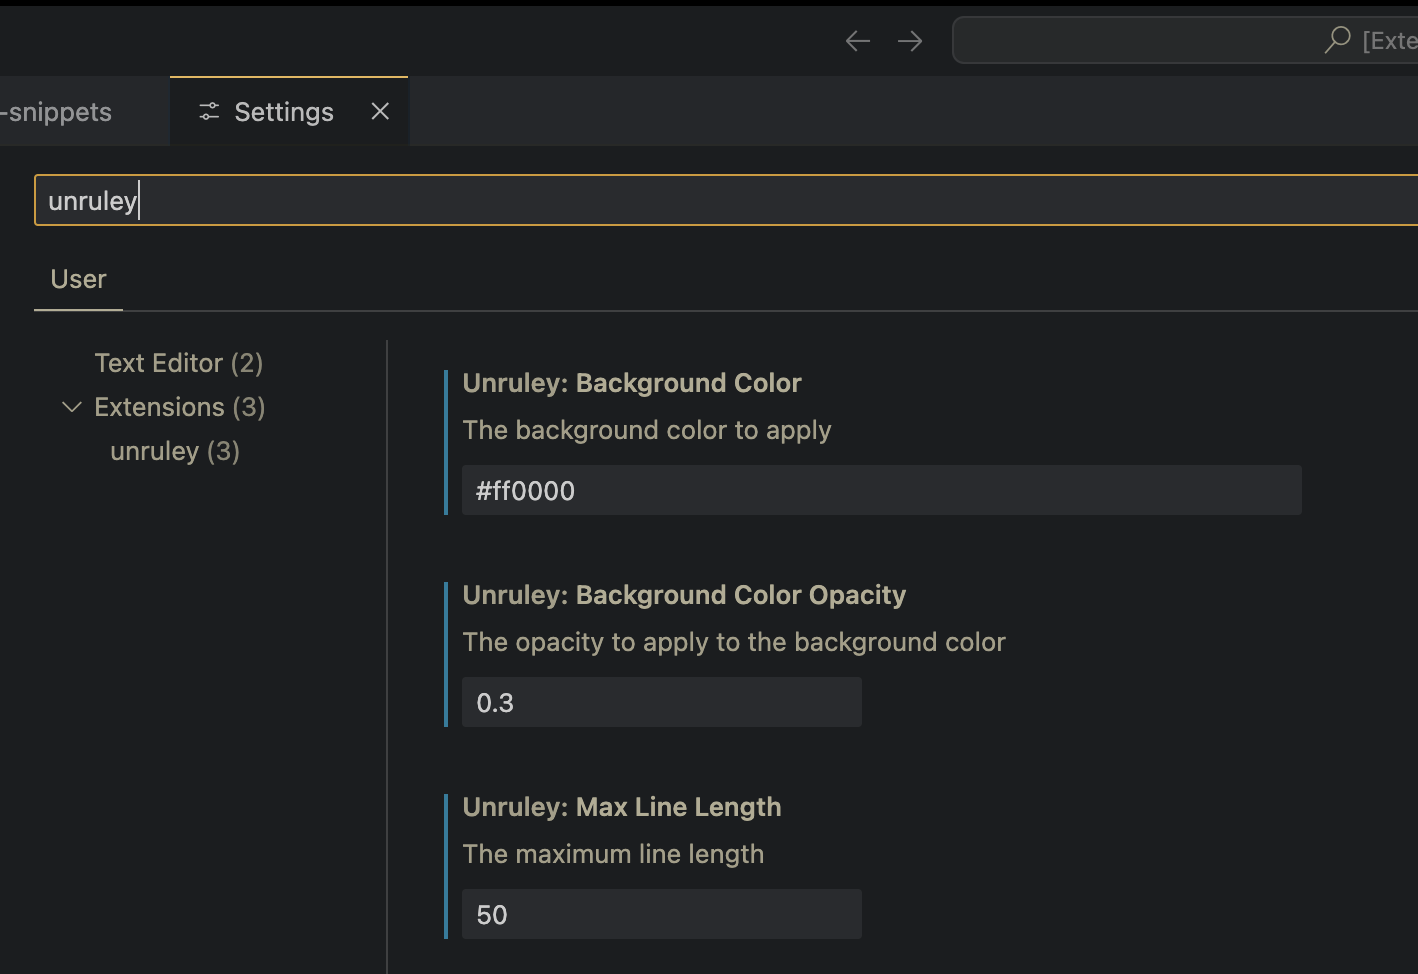
Task: Go back with the left arrow
Action: click(857, 41)
